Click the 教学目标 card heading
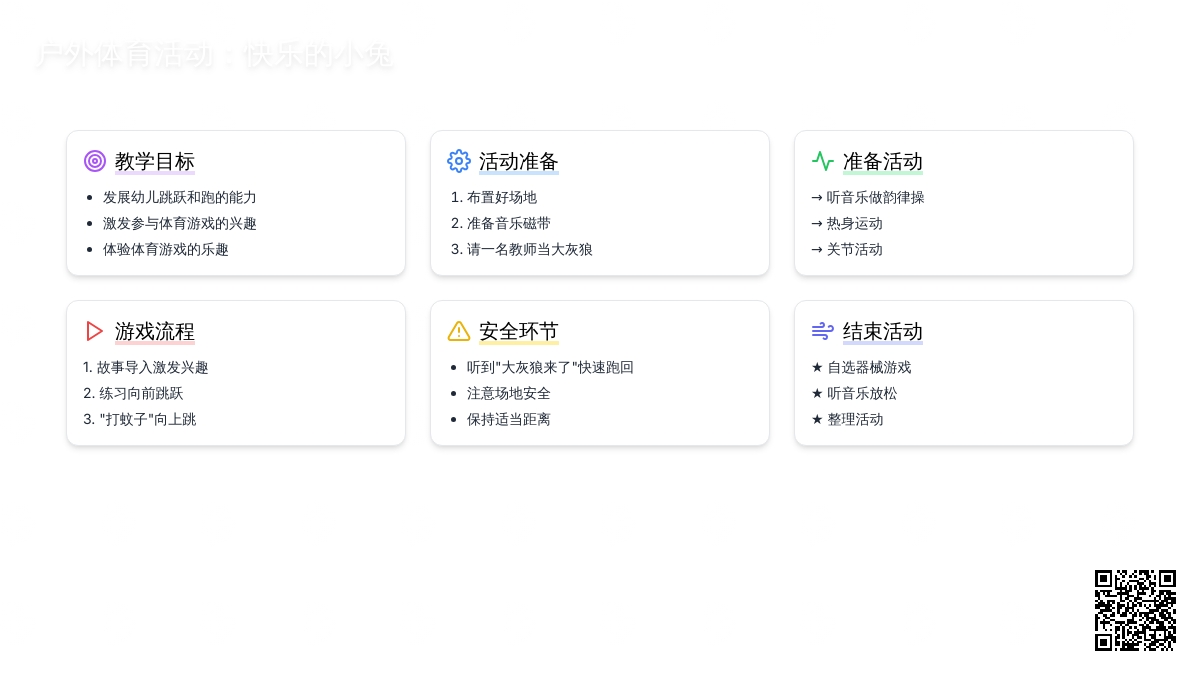The height and width of the screenshot is (675, 1200). (x=155, y=161)
